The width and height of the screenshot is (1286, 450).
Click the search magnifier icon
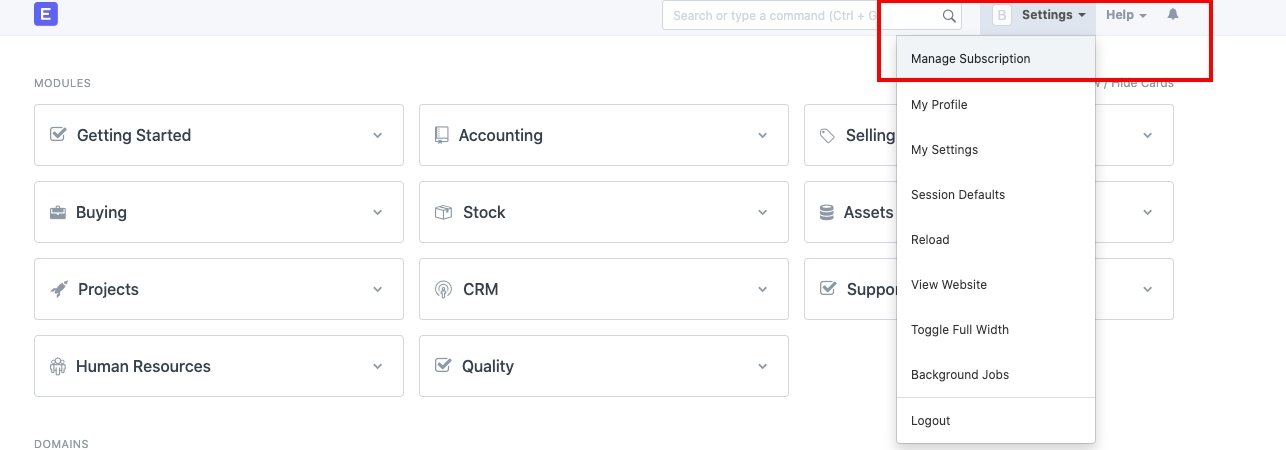click(949, 16)
